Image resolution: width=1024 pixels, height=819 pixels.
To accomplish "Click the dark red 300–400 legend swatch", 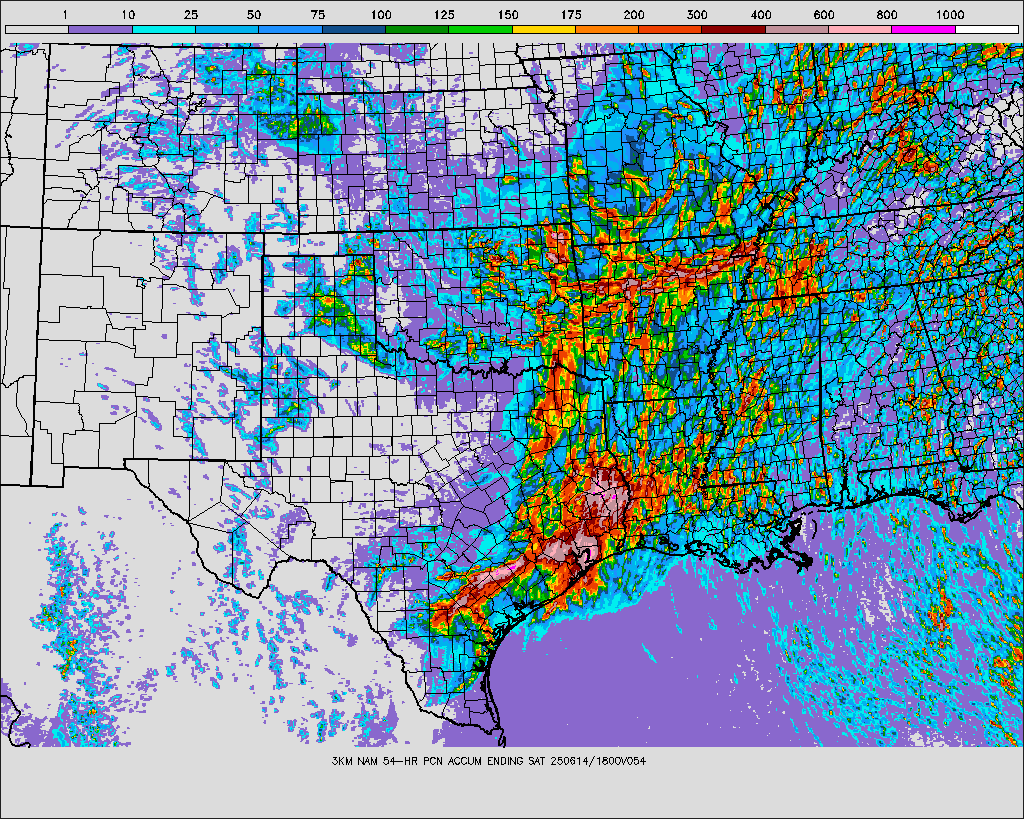I will click(x=734, y=29).
